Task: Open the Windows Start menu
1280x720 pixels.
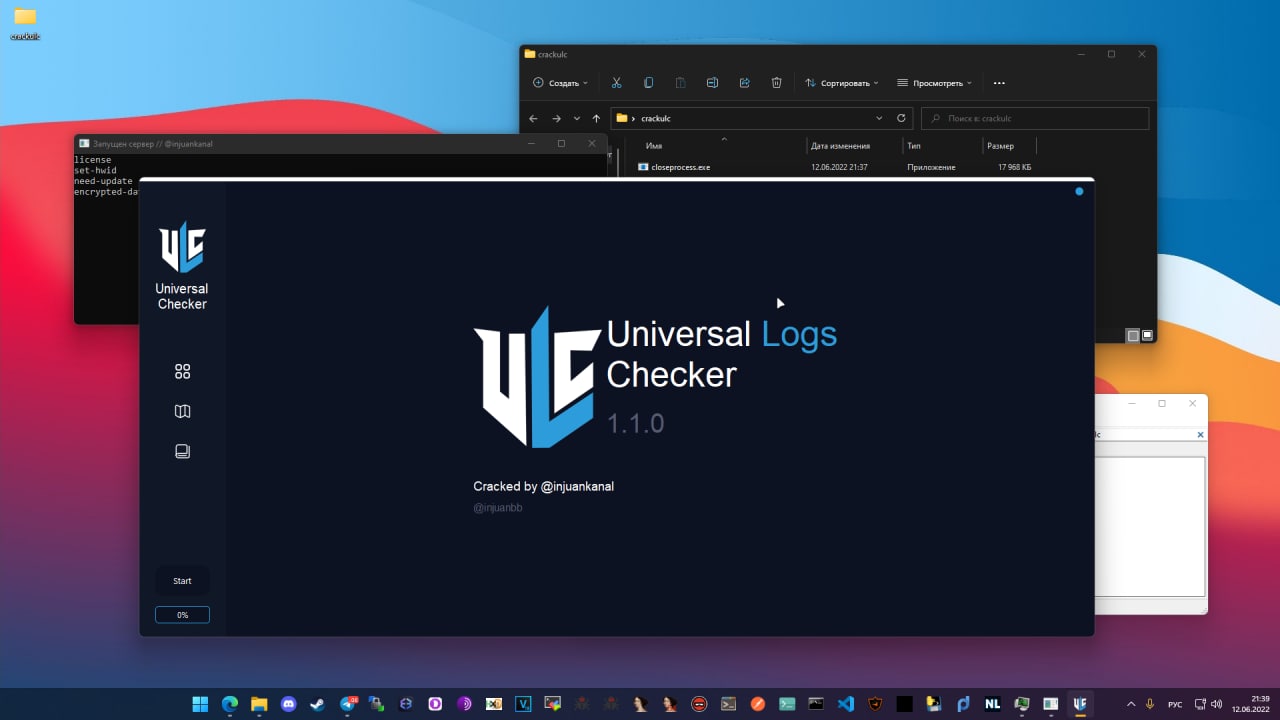Action: pos(199,704)
